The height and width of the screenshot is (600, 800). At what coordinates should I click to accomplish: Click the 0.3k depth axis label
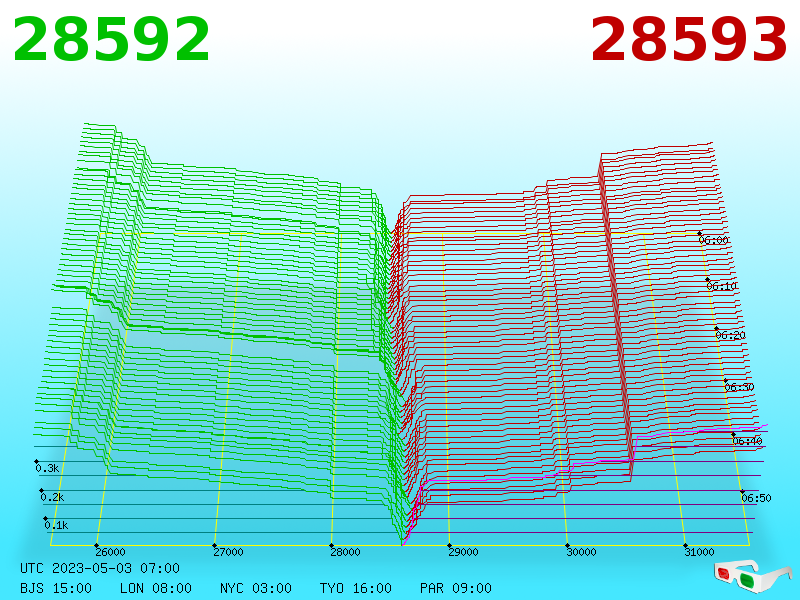coord(47,468)
